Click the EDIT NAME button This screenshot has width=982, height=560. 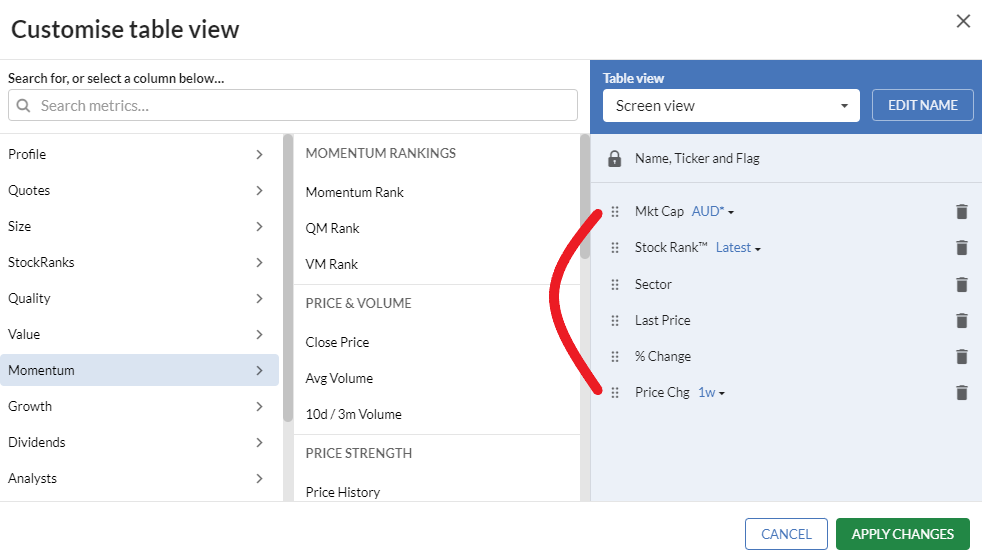tap(923, 105)
